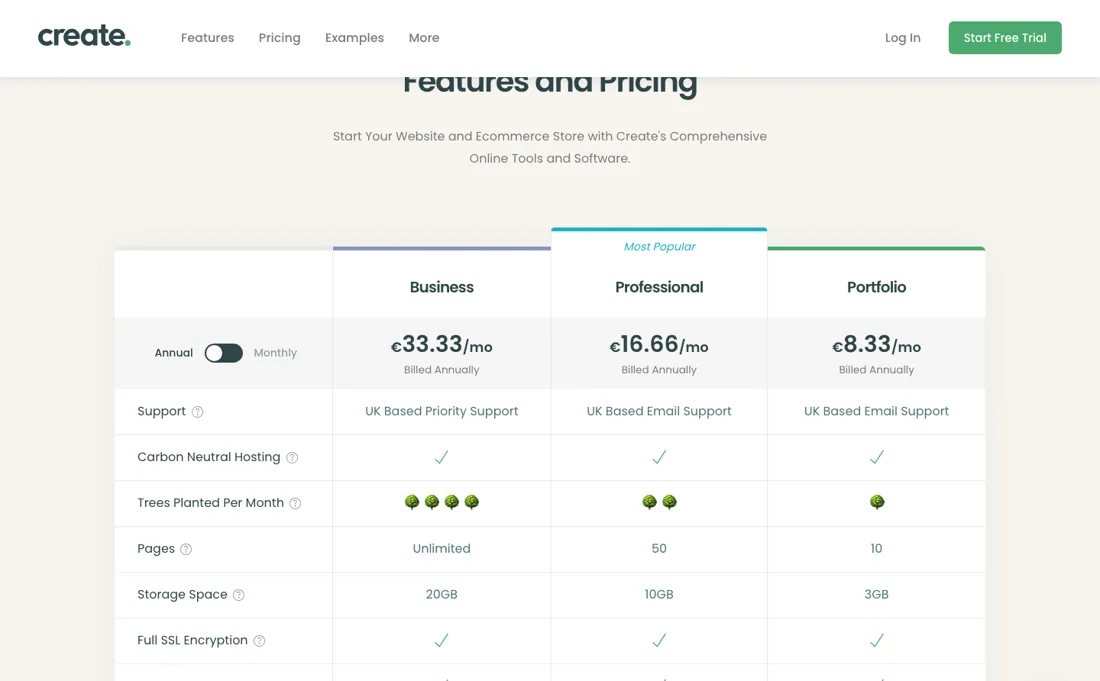The image size is (1100, 681).
Task: Go to the Pricing nav item
Action: [279, 38]
